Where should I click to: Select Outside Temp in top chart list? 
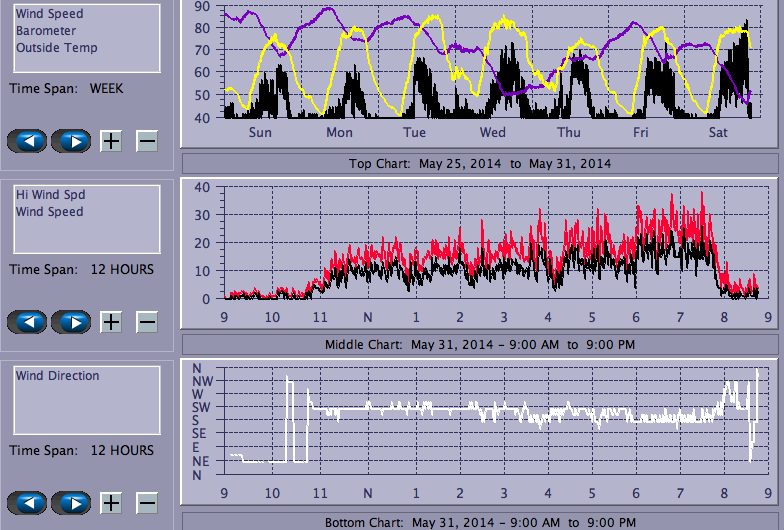point(56,47)
